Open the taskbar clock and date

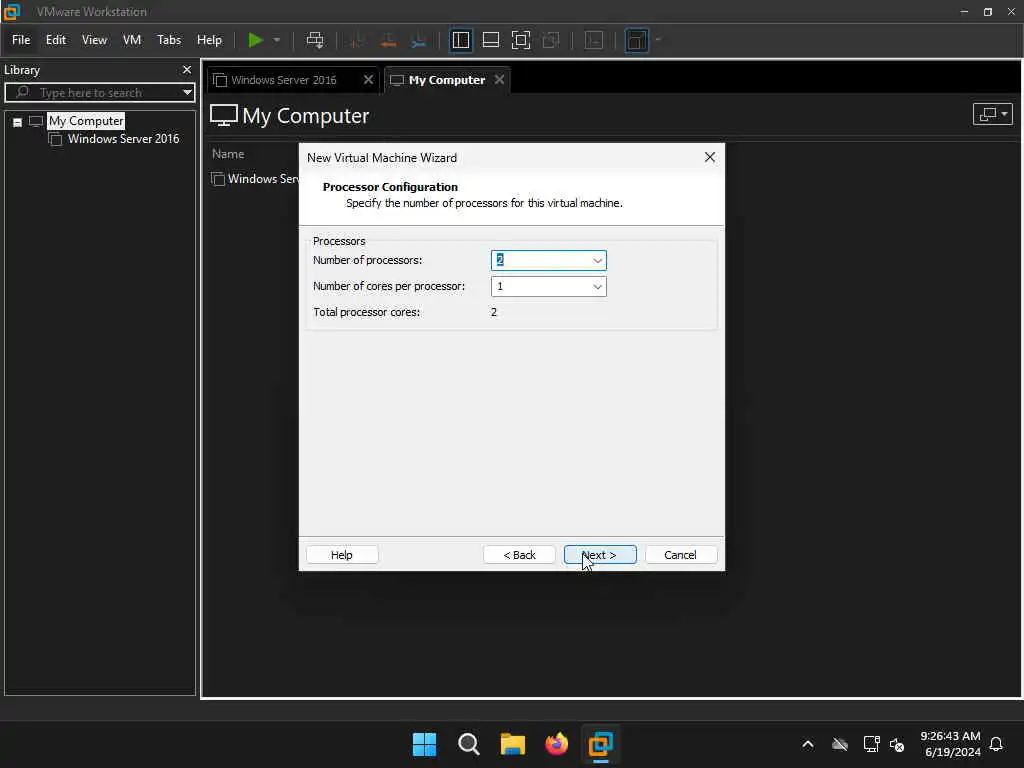tap(950, 744)
